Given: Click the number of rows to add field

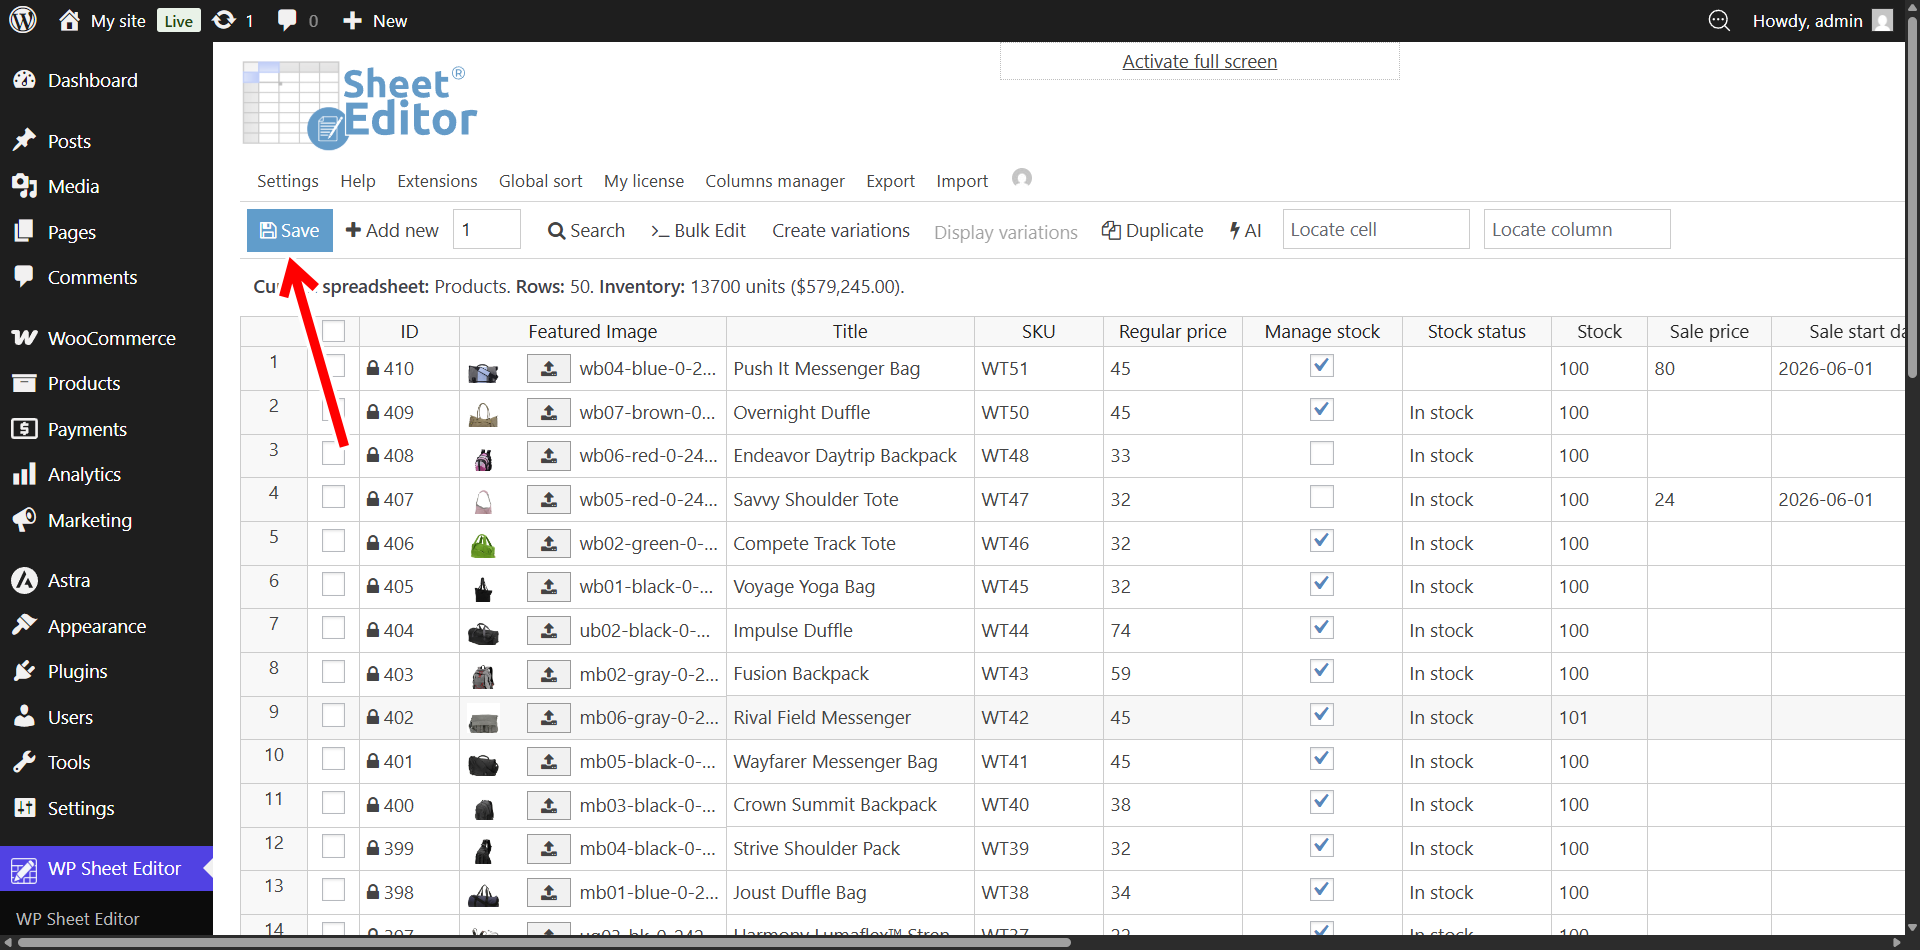Looking at the screenshot, I should (x=487, y=229).
